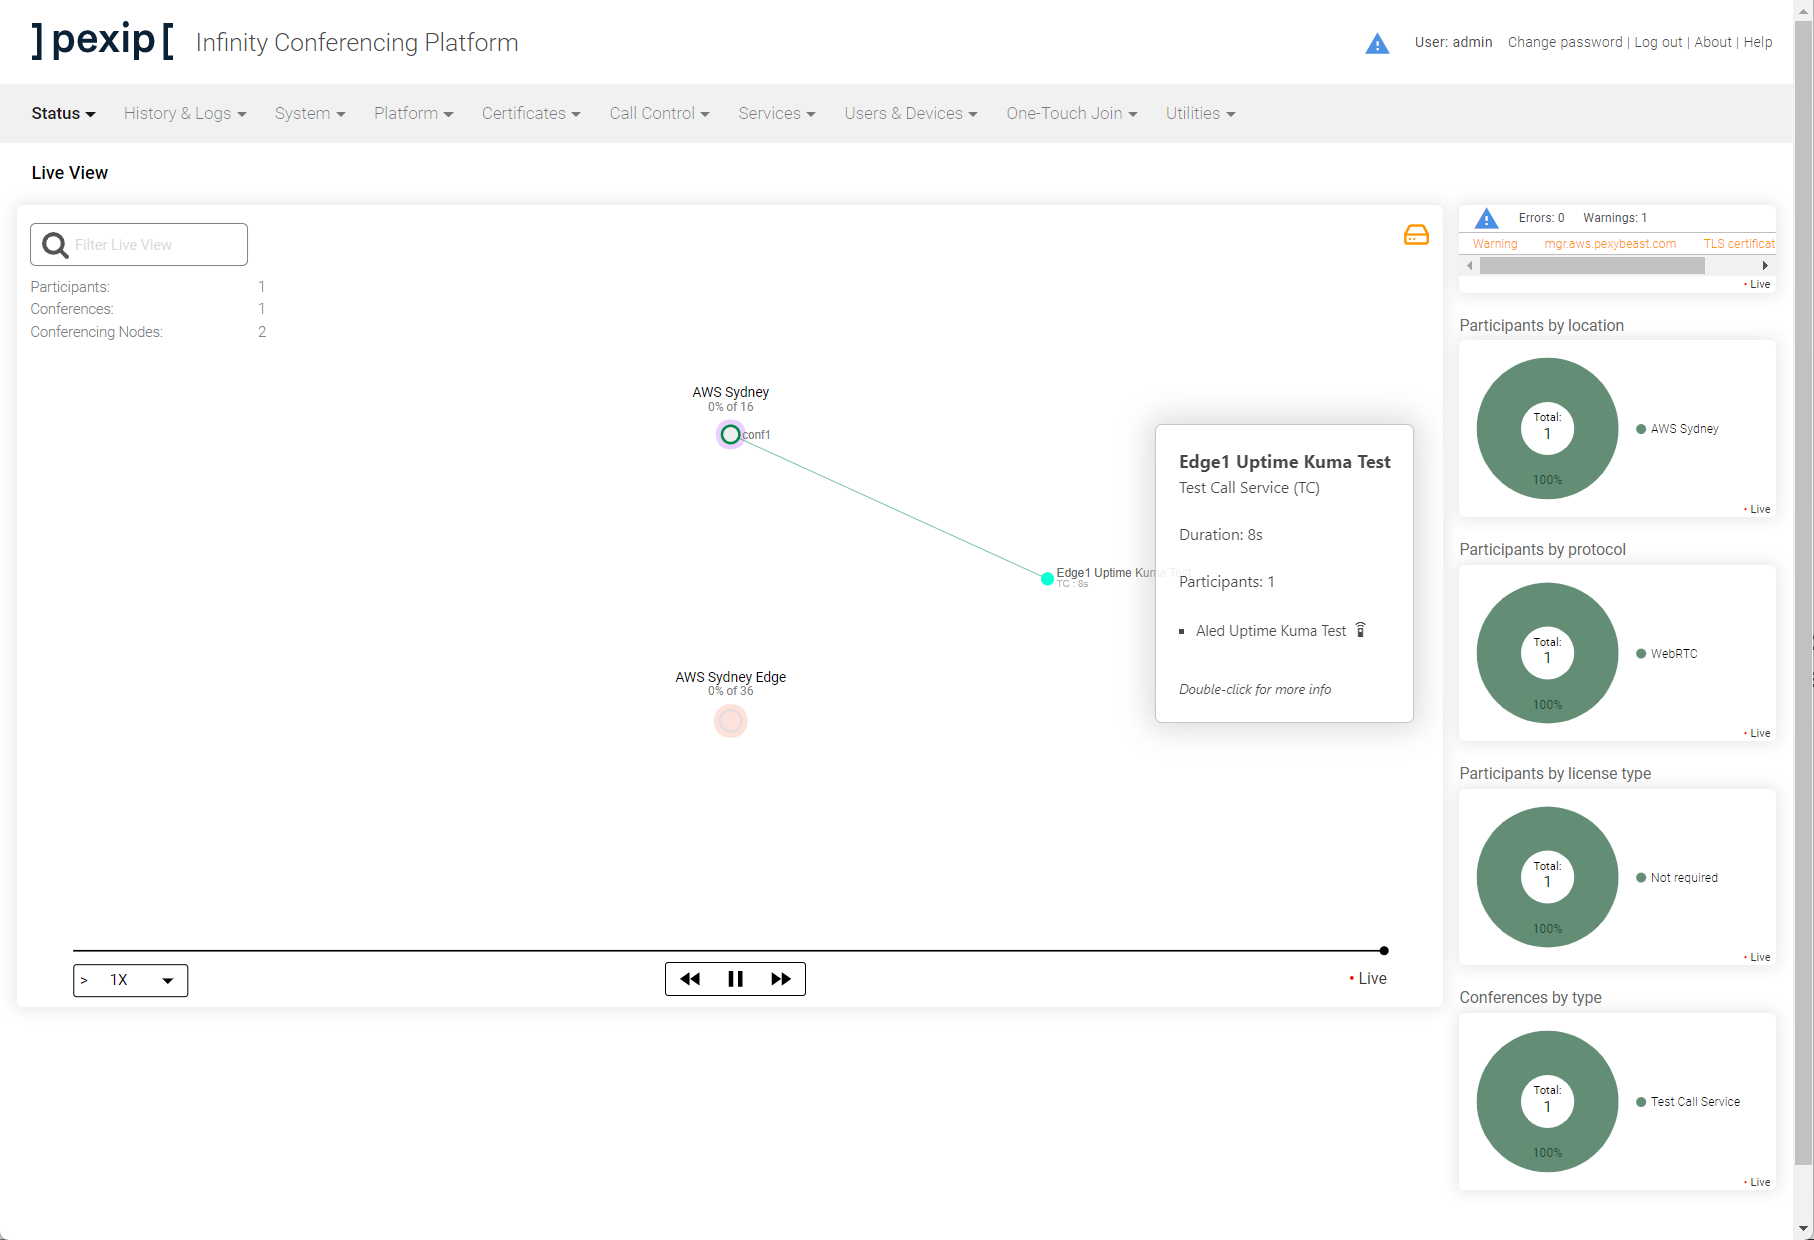Open the System menu
Image resolution: width=1814 pixels, height=1240 pixels.
pos(310,114)
